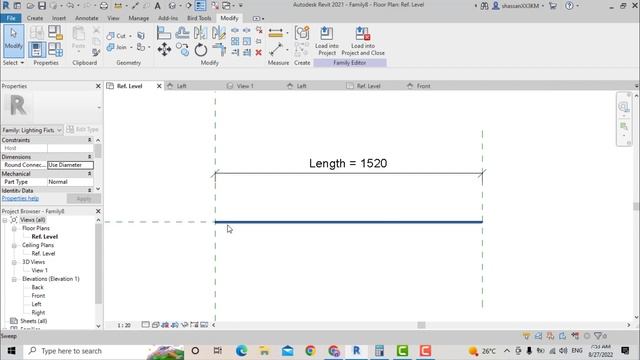Screen dimensions: 640x360
Task: Click the red Delete X icon
Action: [x=258, y=52]
